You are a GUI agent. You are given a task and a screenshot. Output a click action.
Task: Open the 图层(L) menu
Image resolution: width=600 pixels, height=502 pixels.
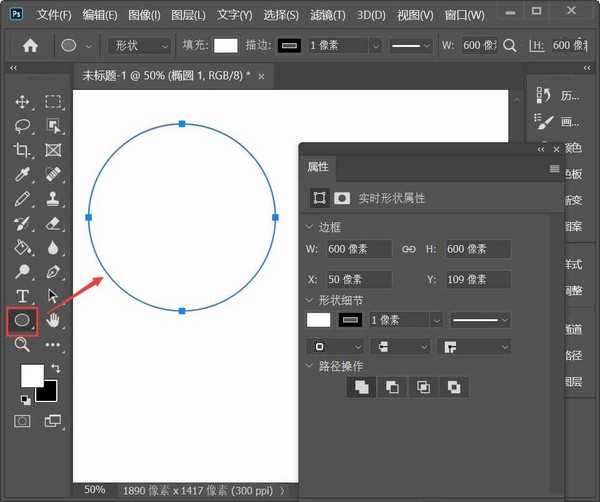(x=187, y=15)
